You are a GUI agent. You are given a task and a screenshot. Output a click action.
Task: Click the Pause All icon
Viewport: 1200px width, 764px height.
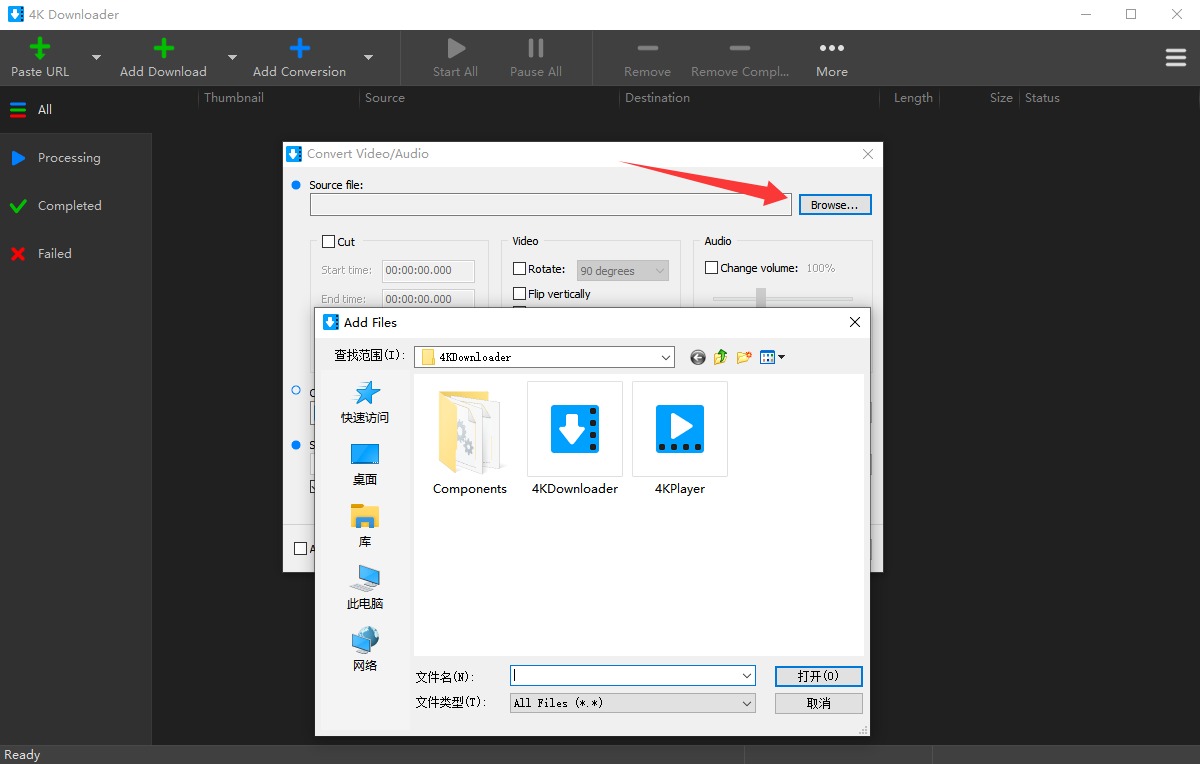pos(536,48)
